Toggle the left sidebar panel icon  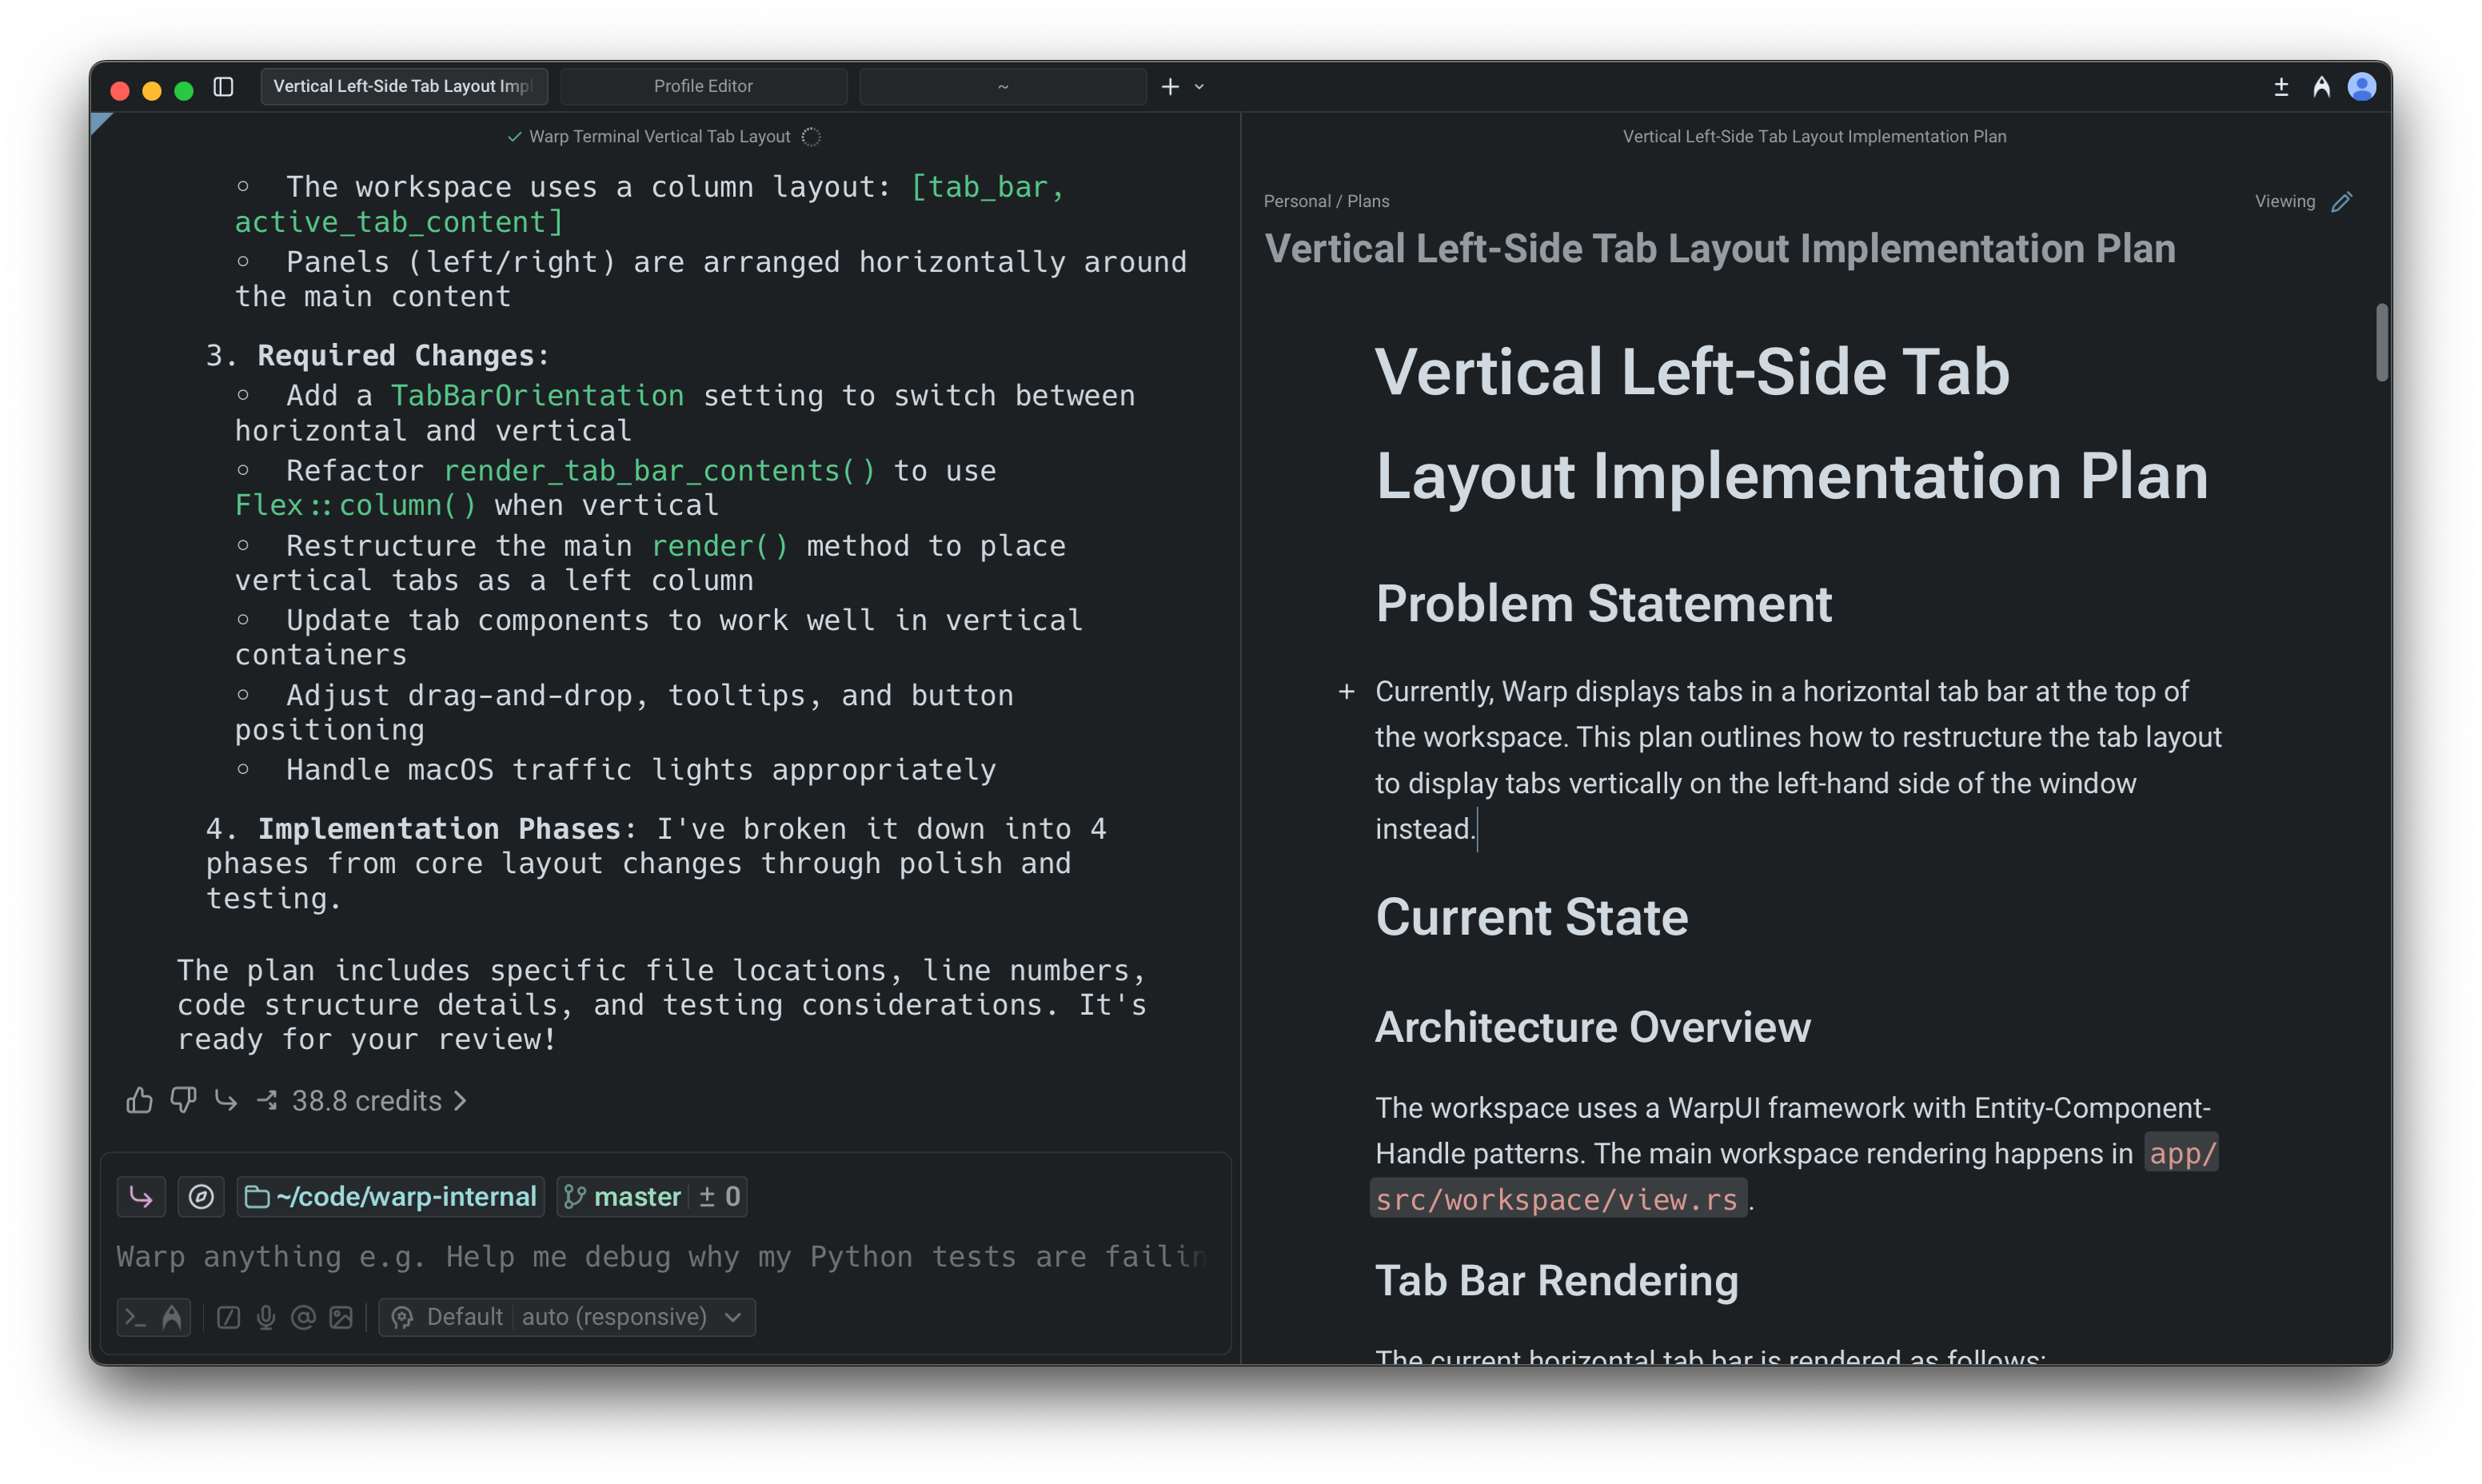pyautogui.click(x=224, y=87)
